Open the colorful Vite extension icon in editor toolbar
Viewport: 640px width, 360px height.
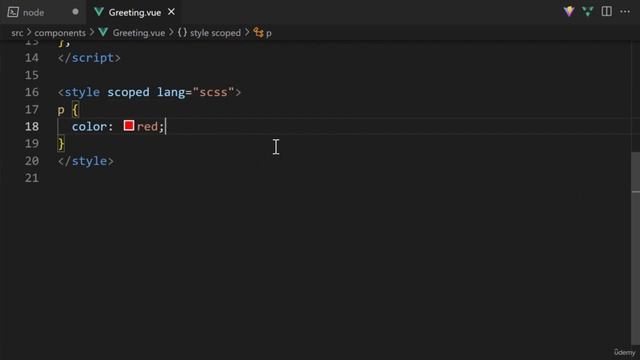569,11
